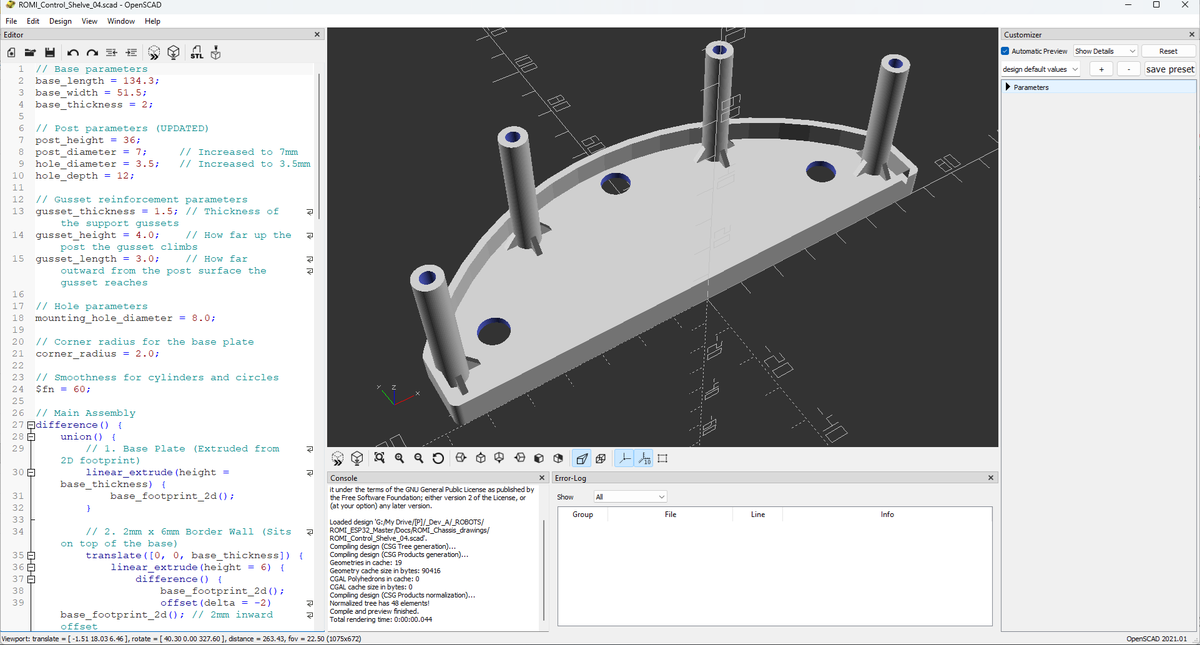Image resolution: width=1200 pixels, height=645 pixels.
Task: Preview the design from the editor toolbar
Action: (154, 52)
